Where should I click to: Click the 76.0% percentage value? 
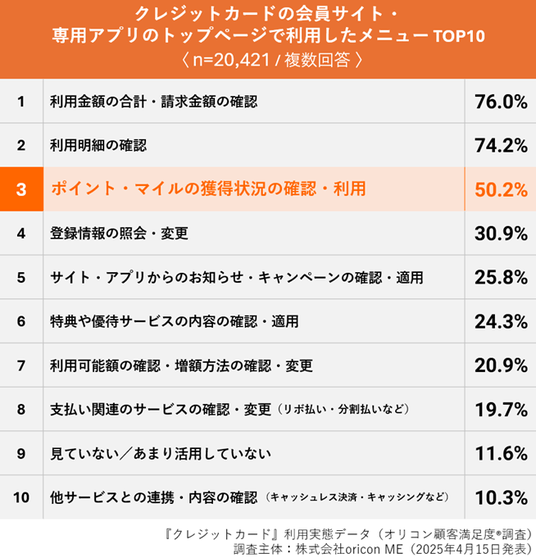click(x=501, y=102)
